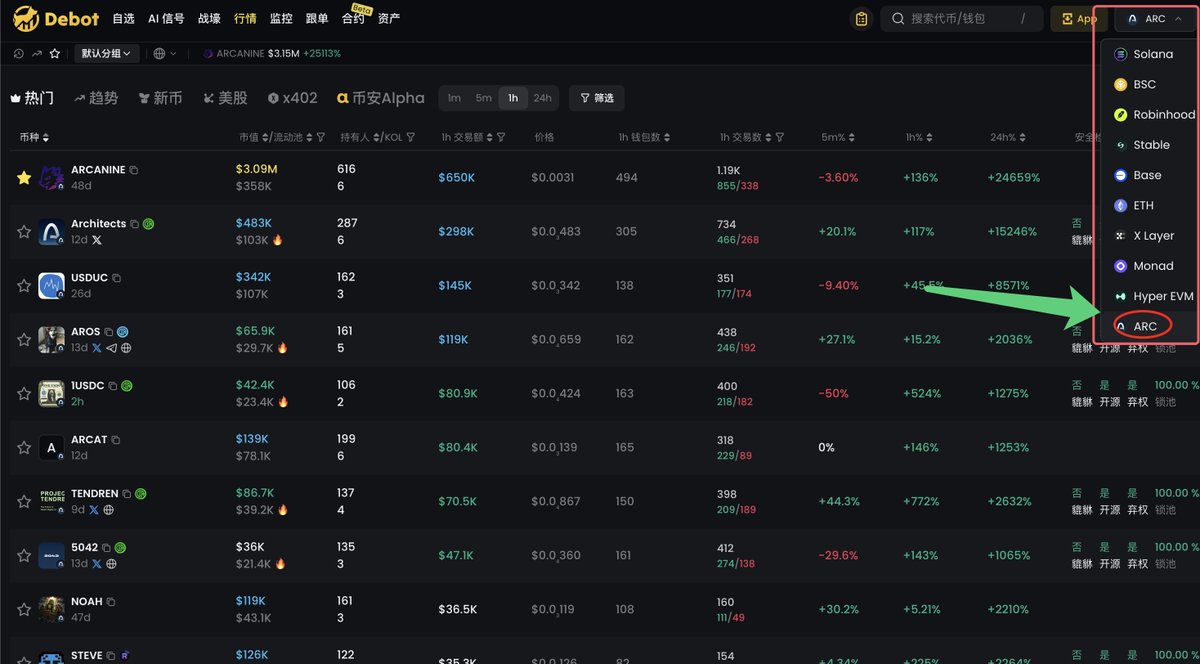1200x664 pixels.
Task: Copy the ARCAT contract address
Action: [x=116, y=440]
